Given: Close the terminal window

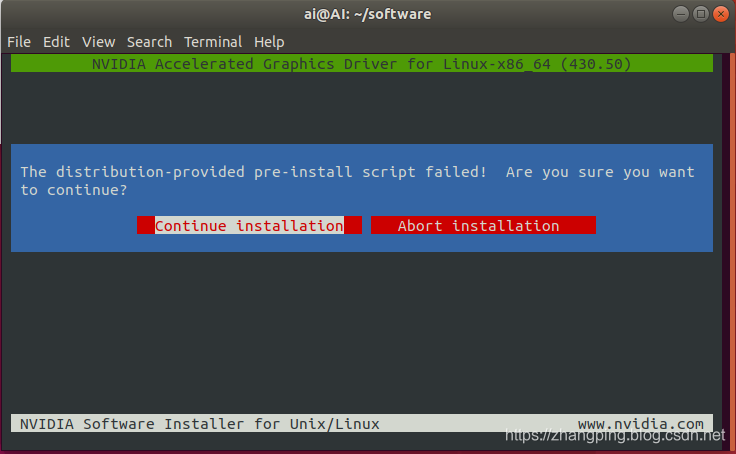Looking at the screenshot, I should coord(721,14).
